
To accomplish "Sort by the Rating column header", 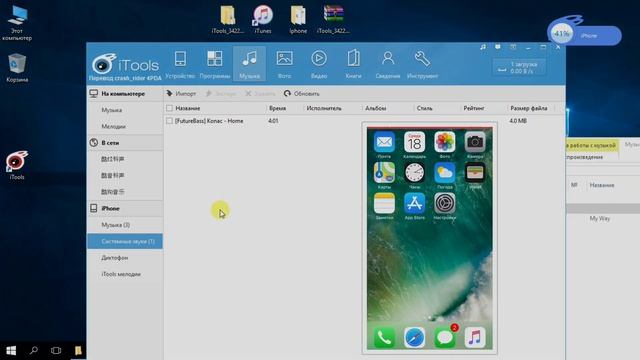I will coord(474,108).
